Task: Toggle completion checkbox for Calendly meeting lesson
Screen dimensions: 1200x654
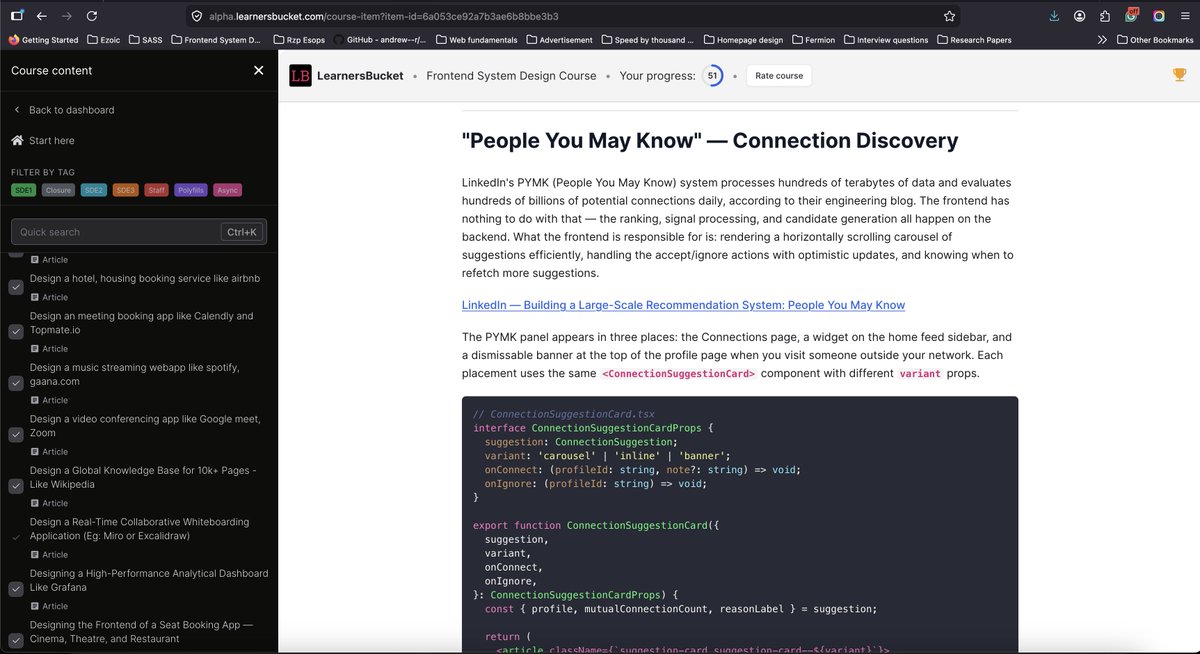Action: [16, 332]
